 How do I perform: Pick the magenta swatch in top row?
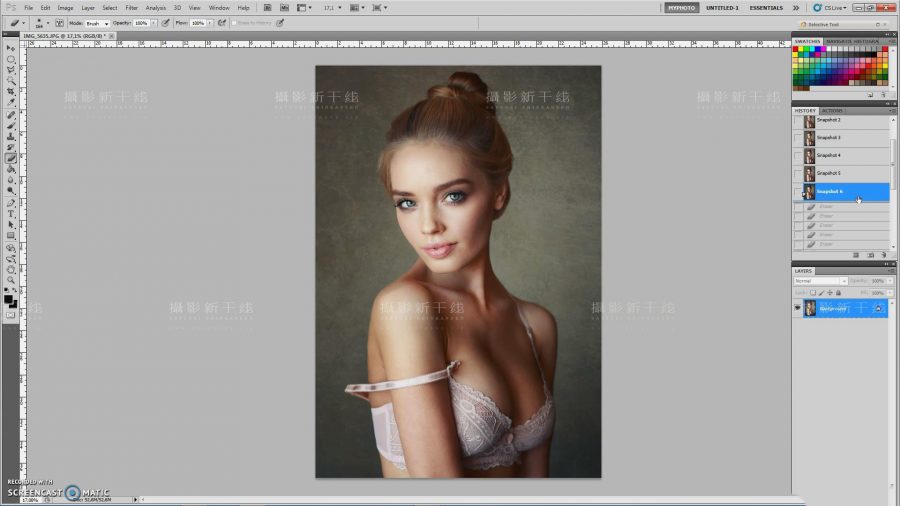click(x=824, y=49)
